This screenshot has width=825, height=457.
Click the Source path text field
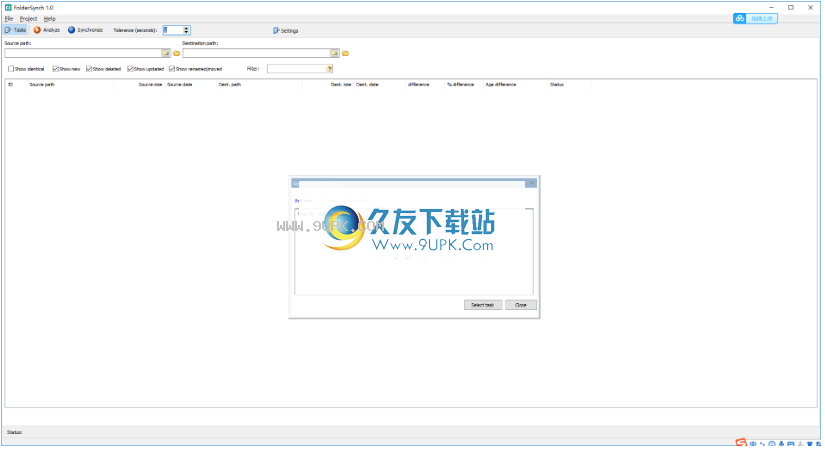[x=83, y=53]
